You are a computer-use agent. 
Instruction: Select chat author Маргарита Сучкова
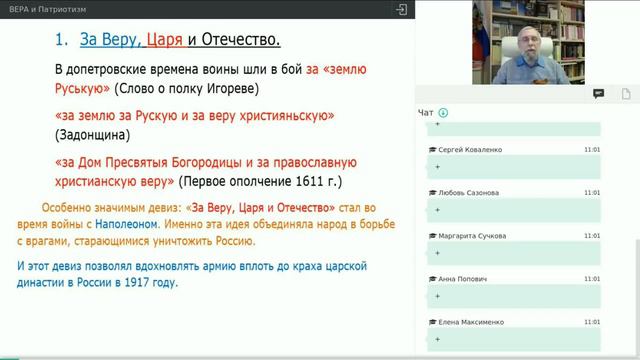pos(472,236)
